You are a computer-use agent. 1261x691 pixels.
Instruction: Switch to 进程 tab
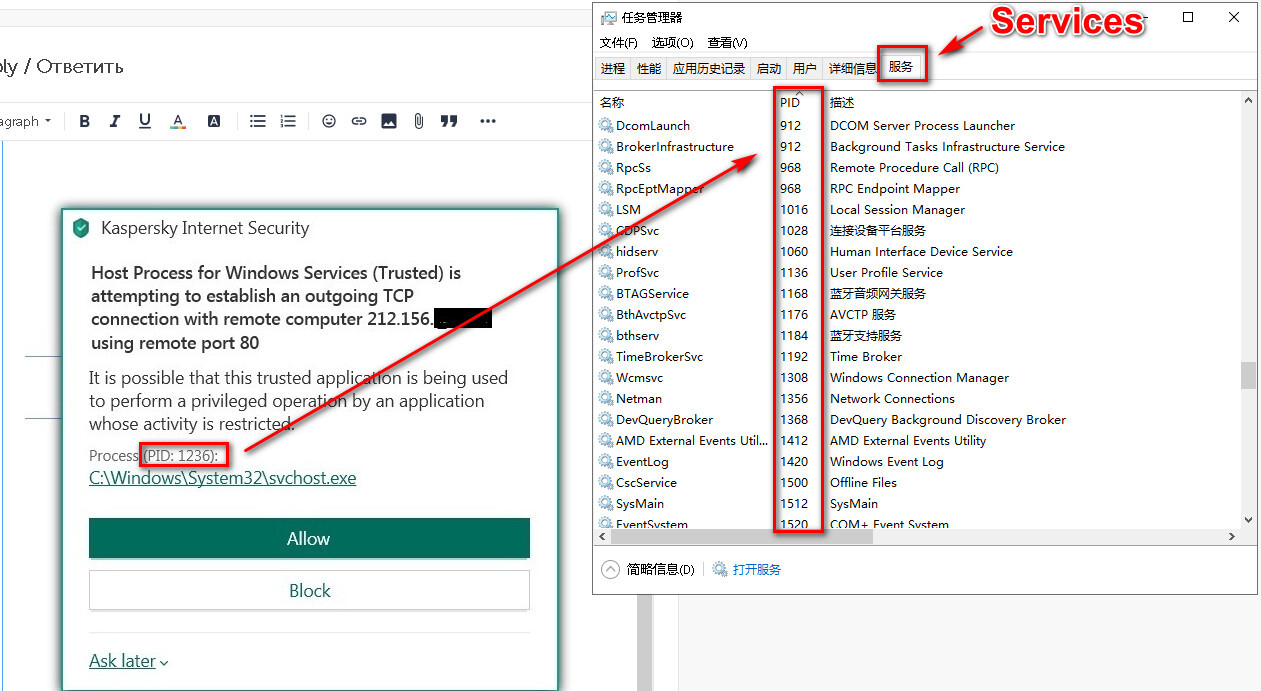click(613, 68)
